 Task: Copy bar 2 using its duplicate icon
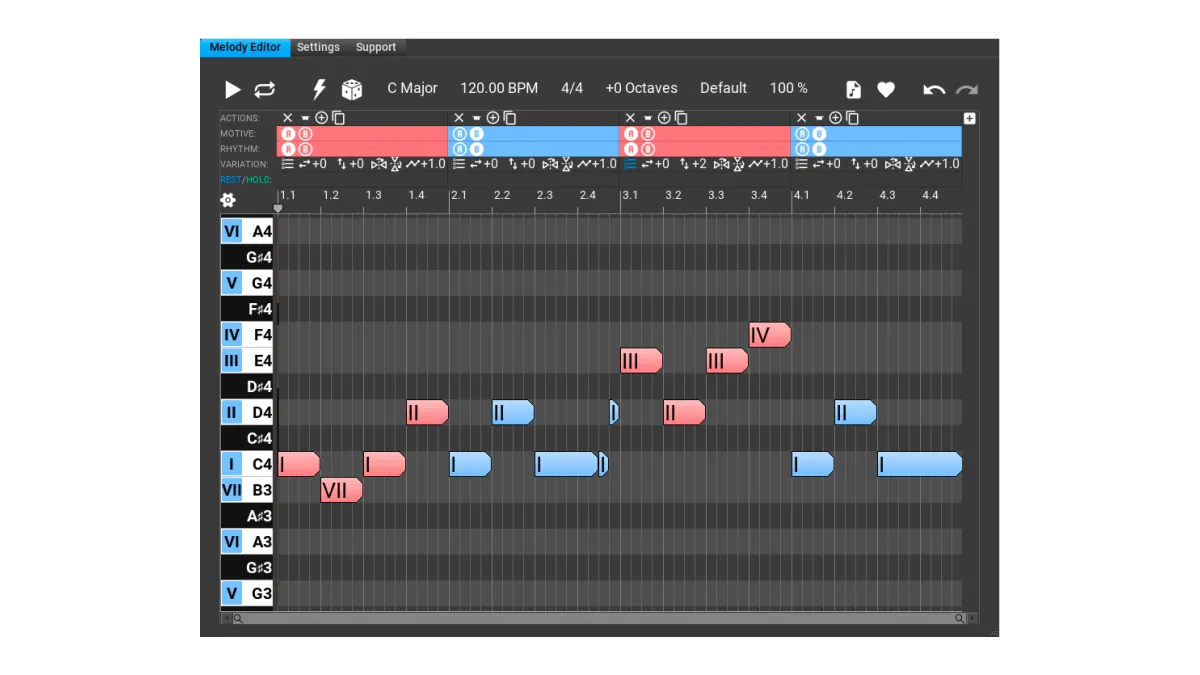tap(509, 118)
